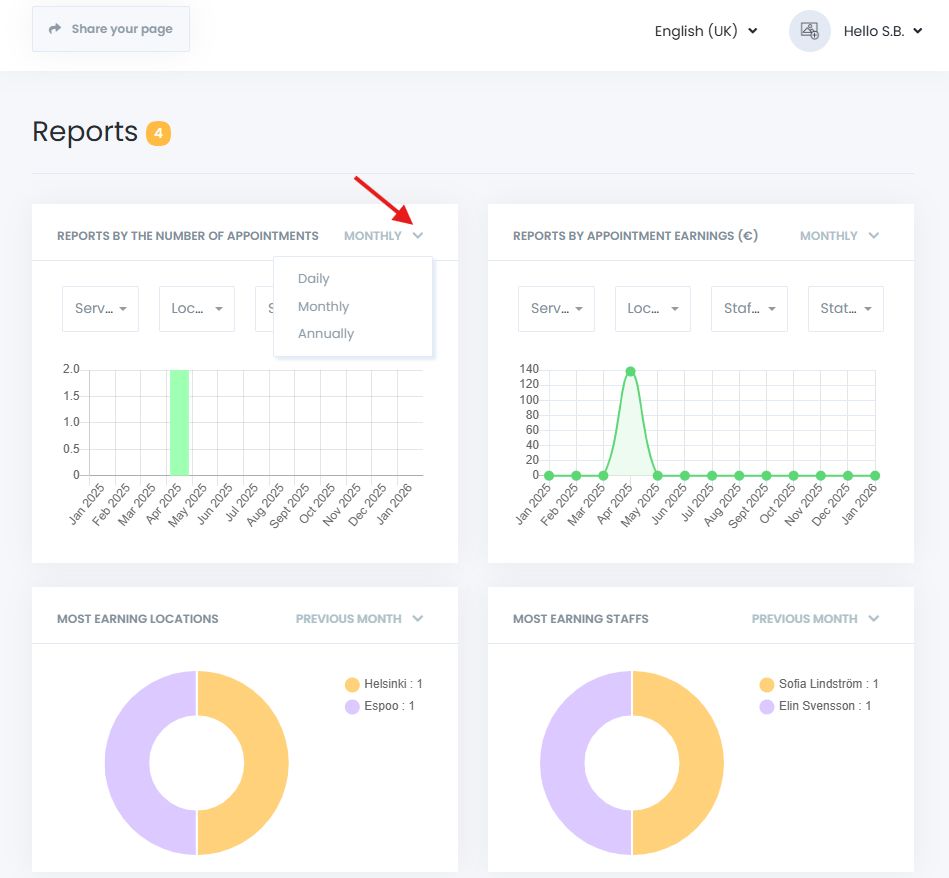949x878 pixels.
Task: Open the English (UK) language dropdown
Action: [x=706, y=31]
